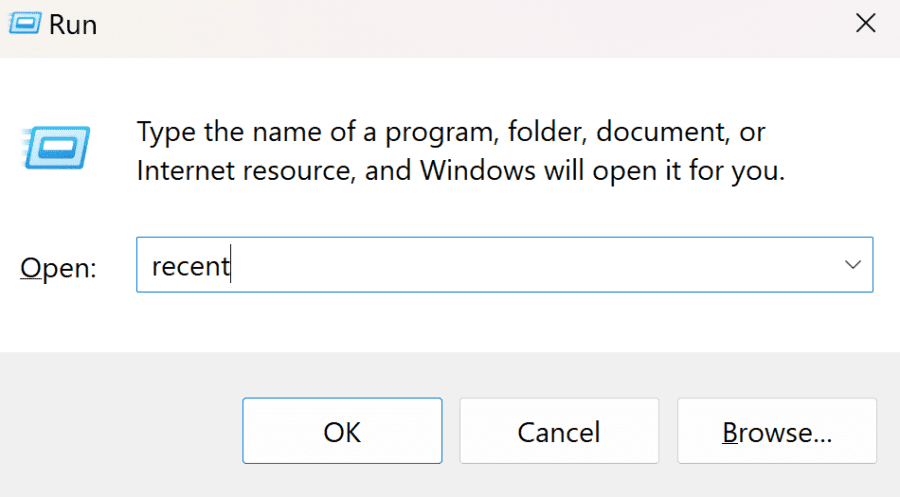Click the blue Run window graphic beside the description
Screen dimensions: 900x497
(x=56, y=147)
